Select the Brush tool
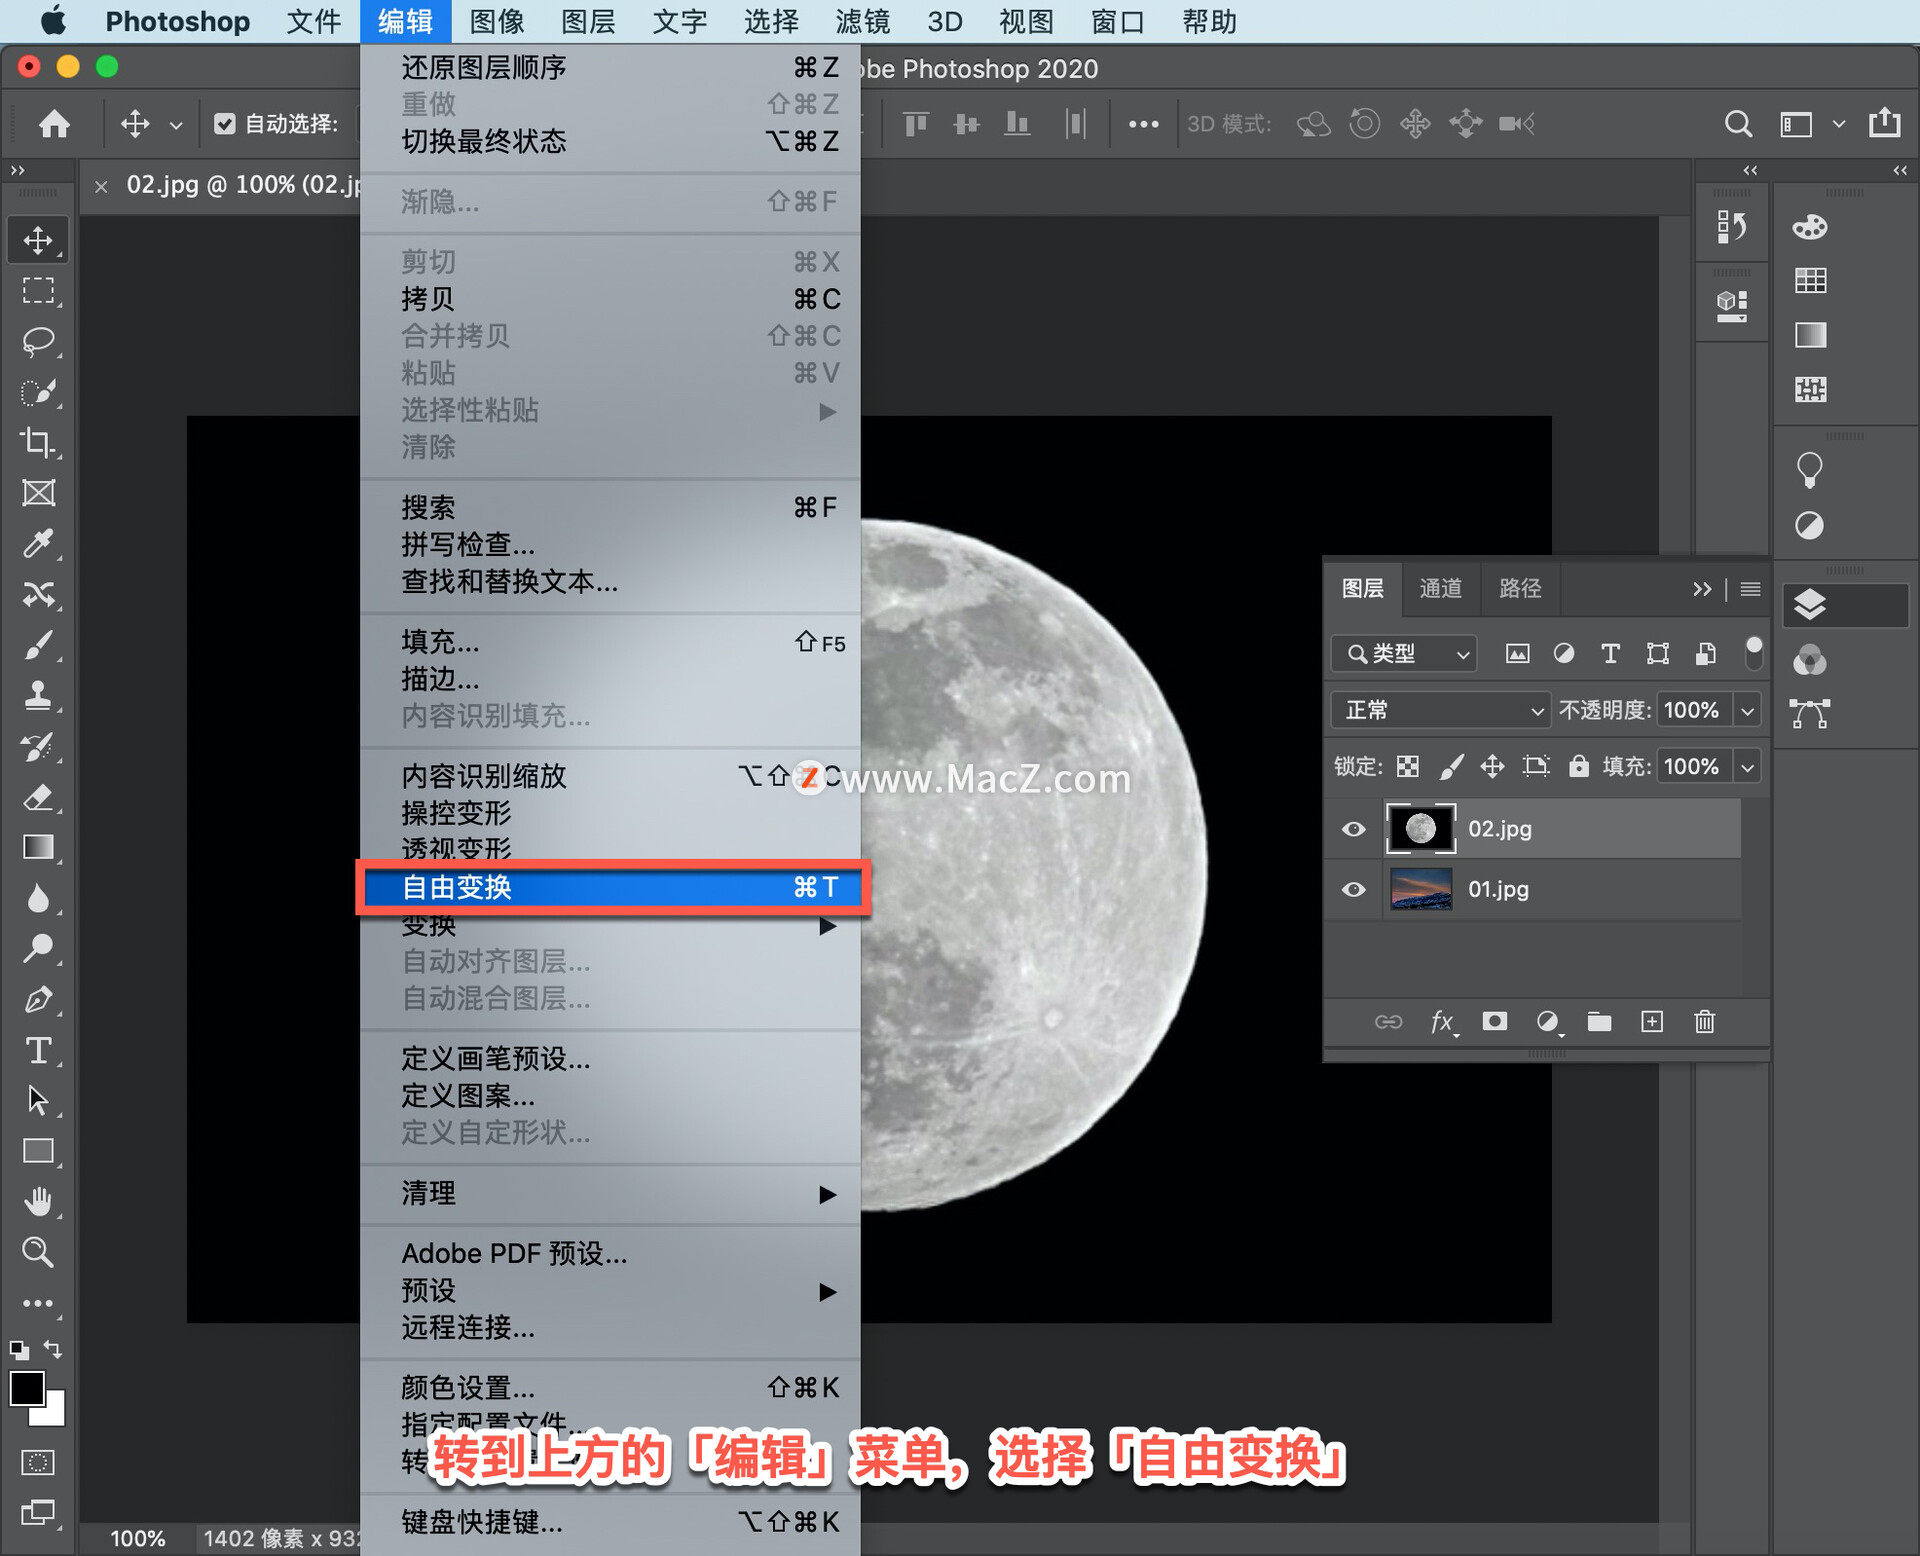Viewport: 1920px width, 1556px height. (38, 645)
